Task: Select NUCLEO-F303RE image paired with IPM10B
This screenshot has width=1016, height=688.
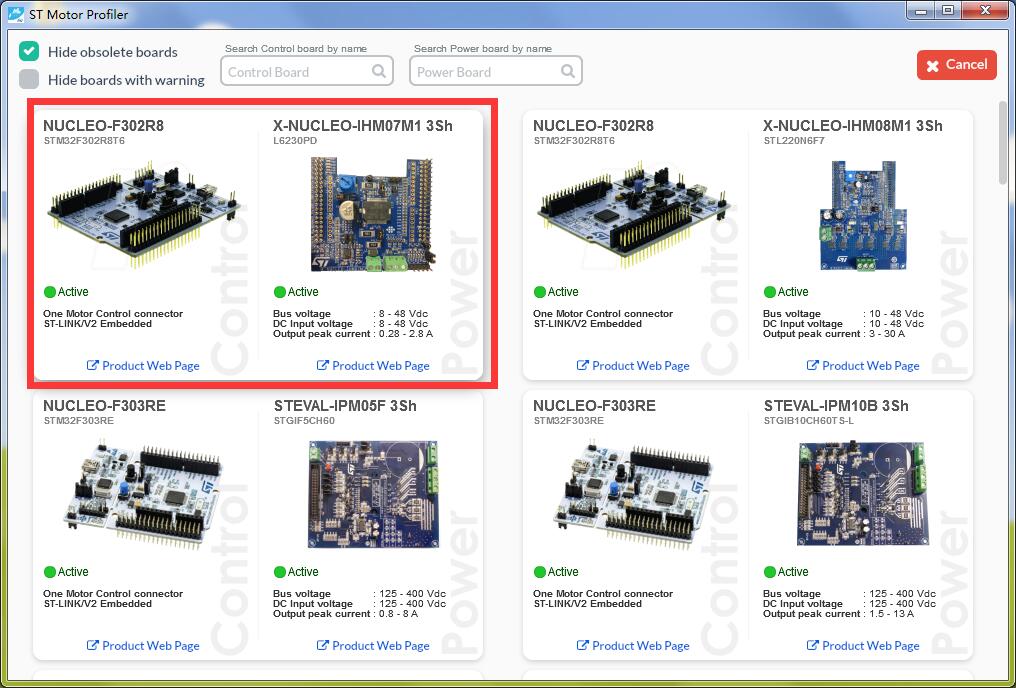Action: (x=634, y=494)
